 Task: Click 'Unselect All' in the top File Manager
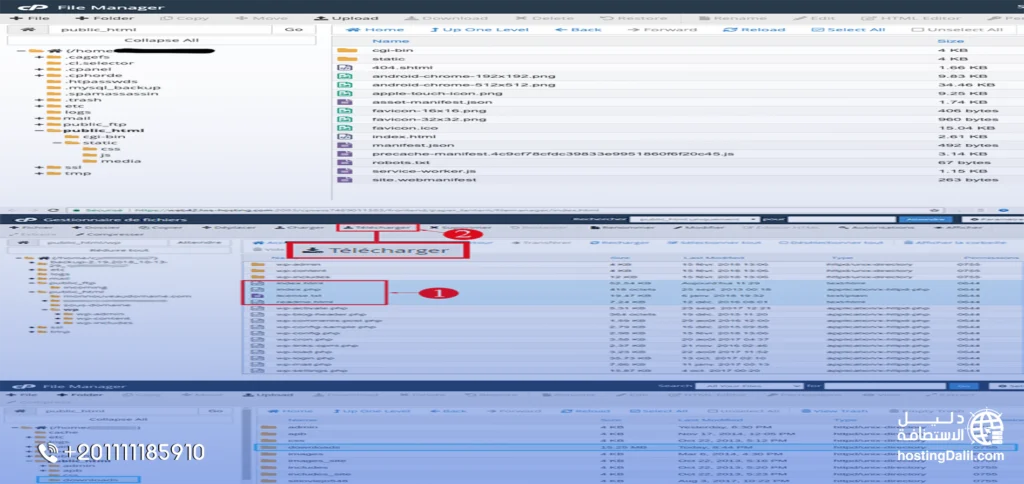(957, 29)
